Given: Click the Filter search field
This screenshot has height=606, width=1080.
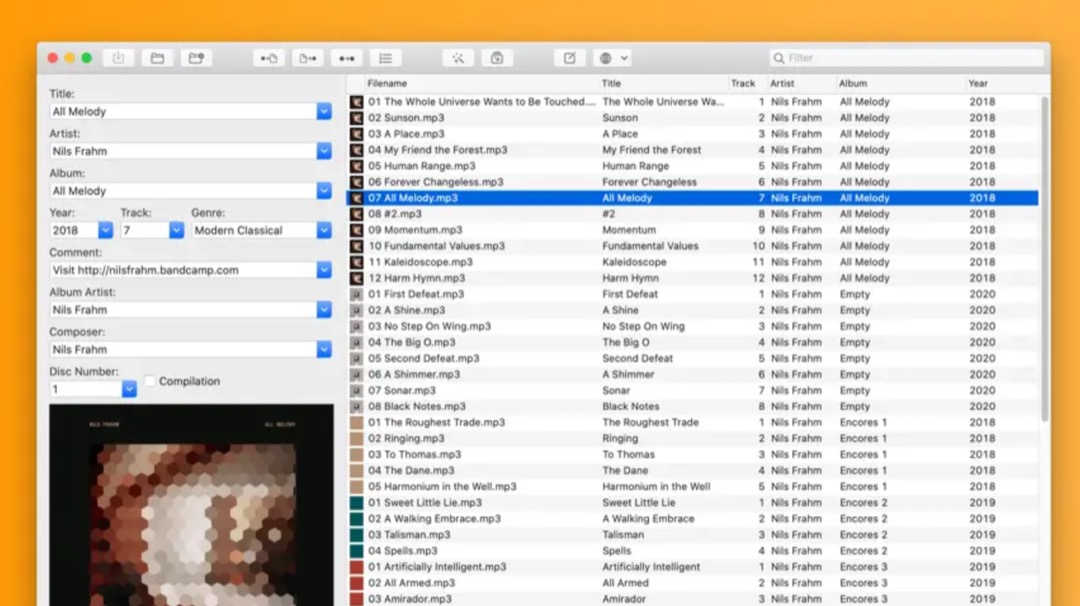Looking at the screenshot, I should point(905,58).
